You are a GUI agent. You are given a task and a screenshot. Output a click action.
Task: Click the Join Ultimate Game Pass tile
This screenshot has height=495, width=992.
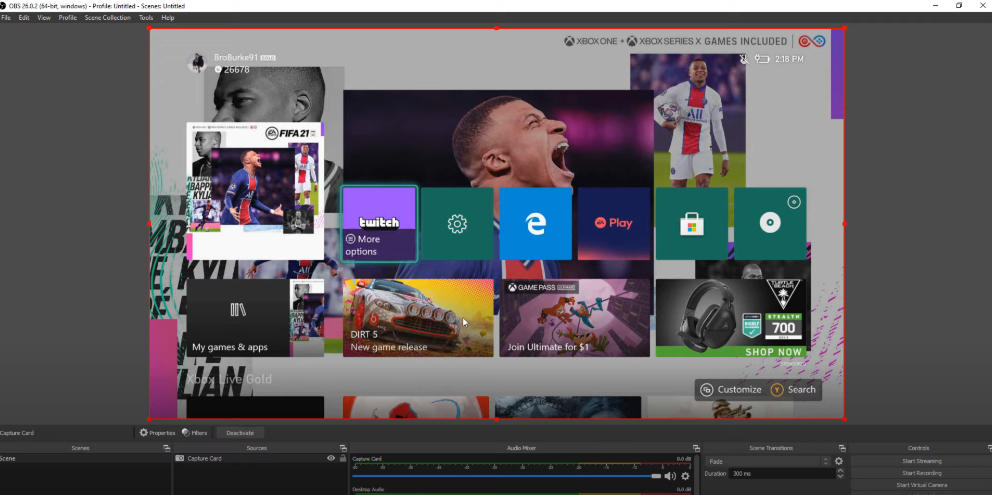click(x=574, y=318)
